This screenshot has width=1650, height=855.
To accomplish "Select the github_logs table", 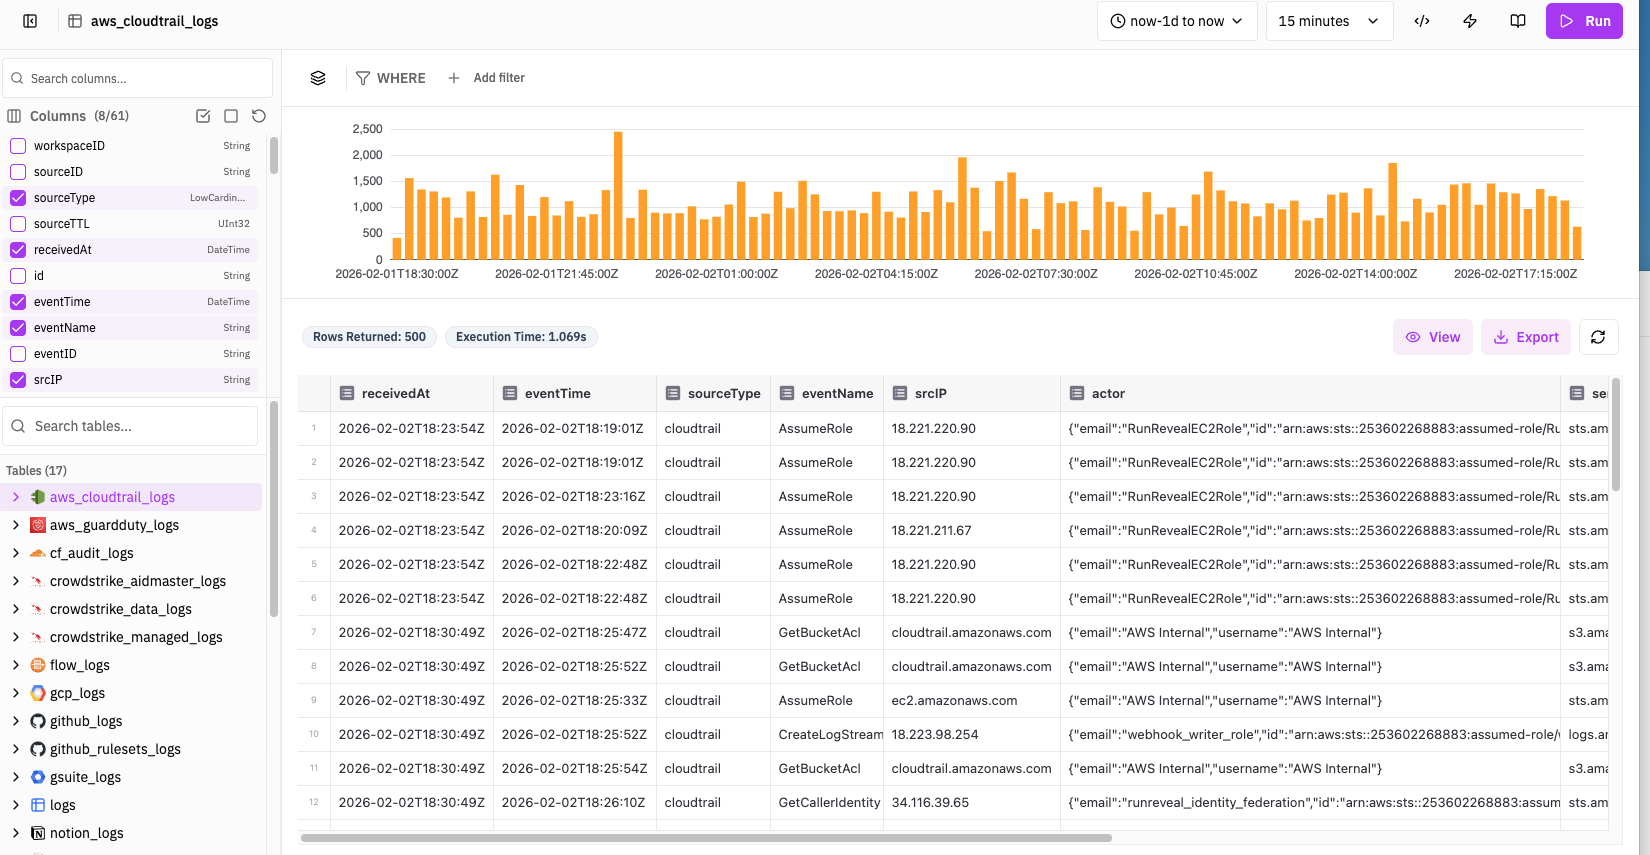I will pyautogui.click(x=86, y=721).
